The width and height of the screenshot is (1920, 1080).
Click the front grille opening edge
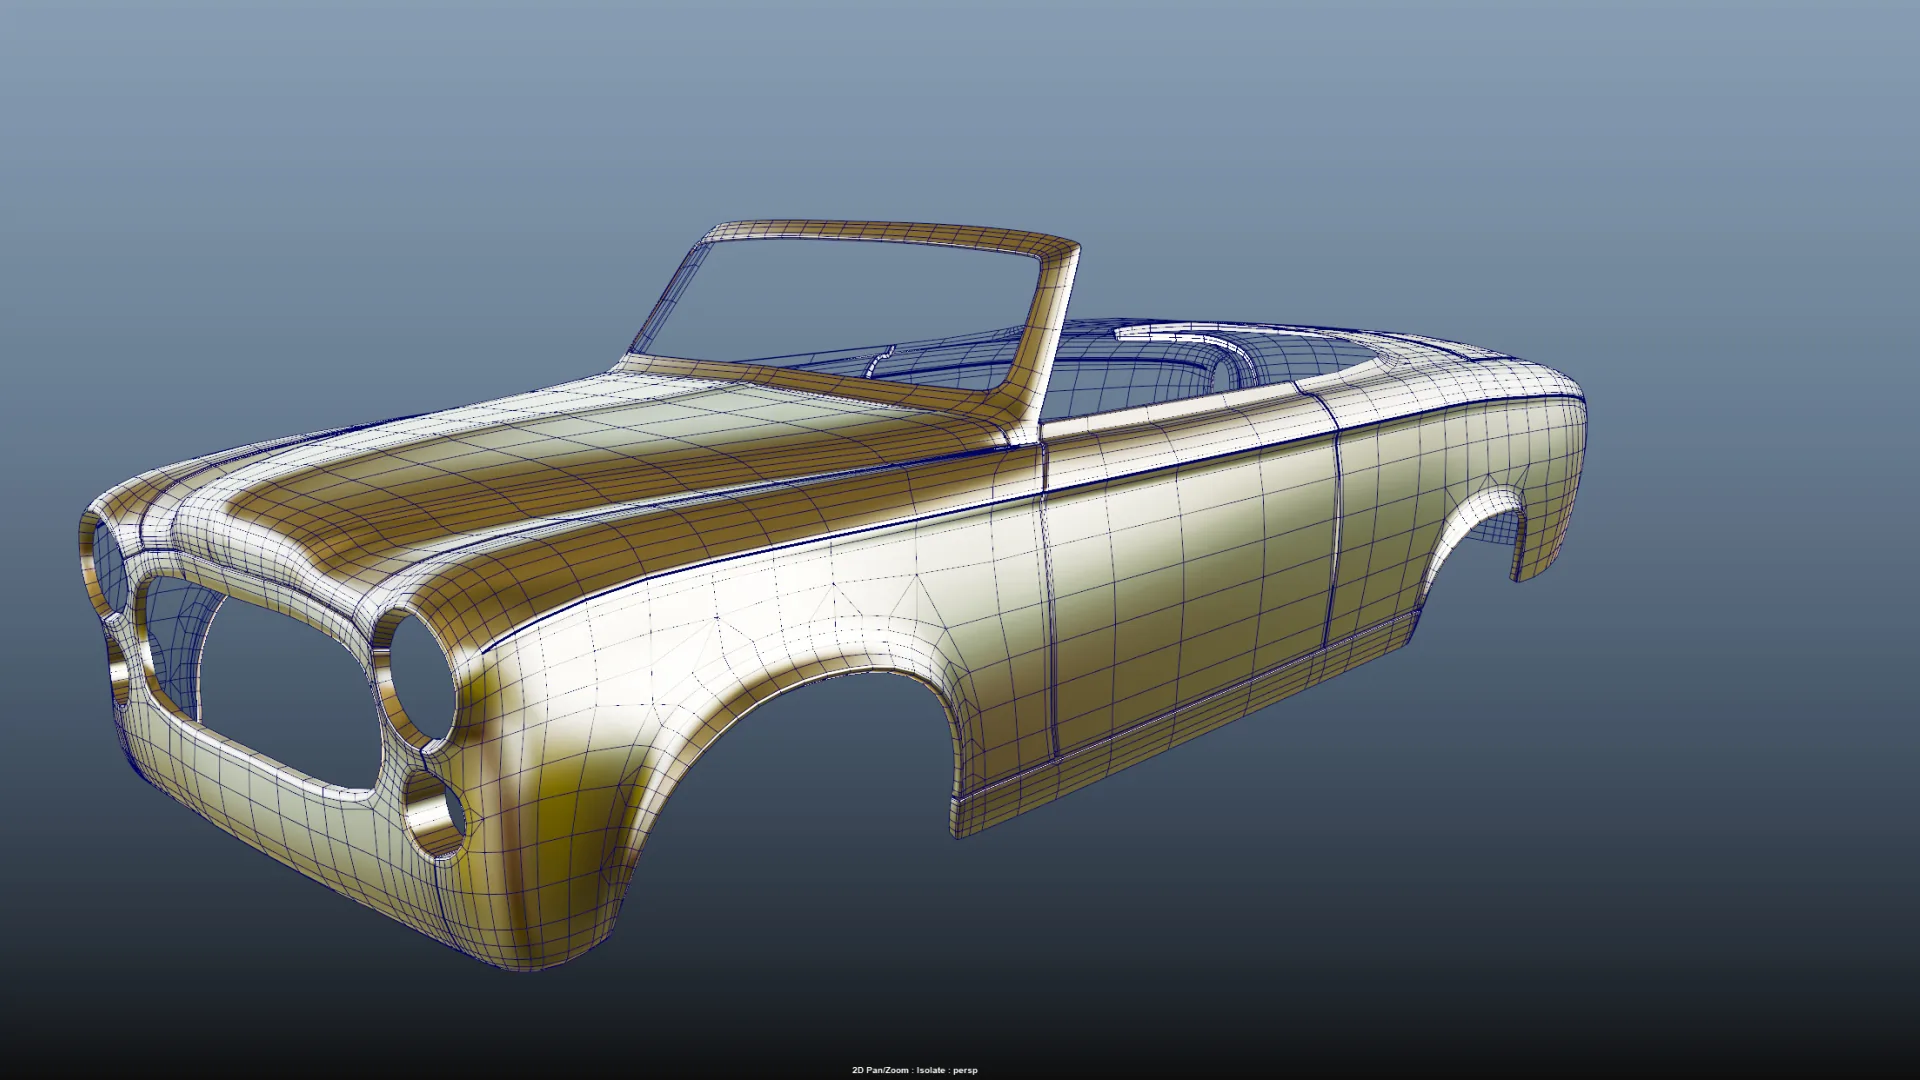(262, 684)
